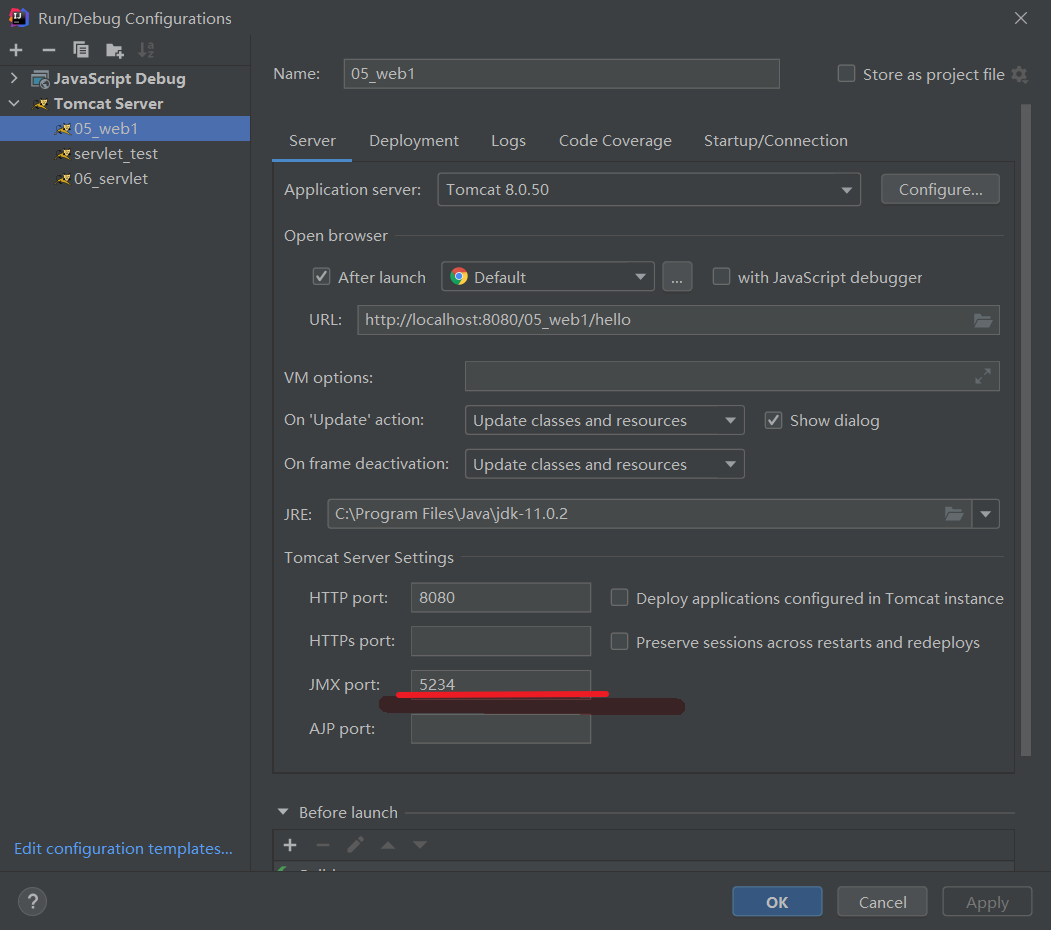Image resolution: width=1051 pixels, height=930 pixels.
Task: Open Edit configuration templates link
Action: [x=123, y=848]
